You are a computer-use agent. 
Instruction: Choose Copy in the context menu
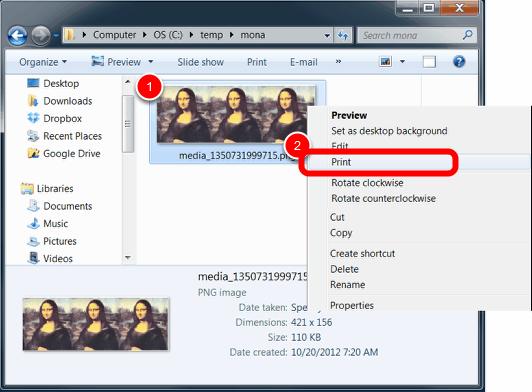click(341, 233)
